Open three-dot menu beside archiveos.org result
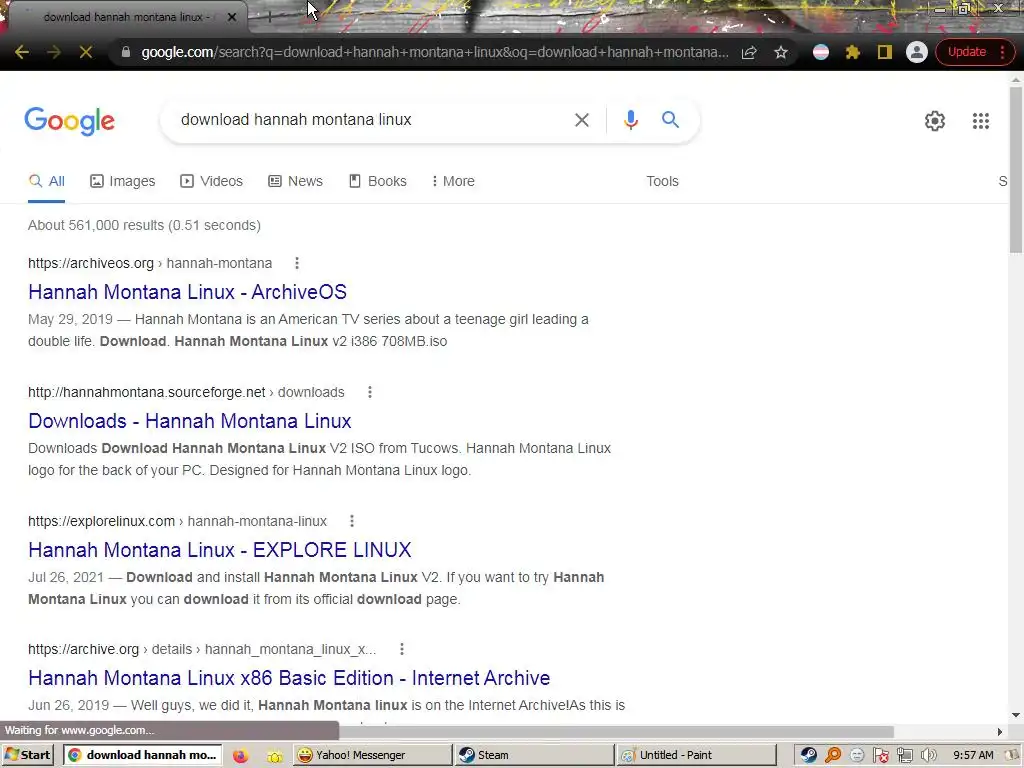This screenshot has width=1024, height=768. point(297,263)
